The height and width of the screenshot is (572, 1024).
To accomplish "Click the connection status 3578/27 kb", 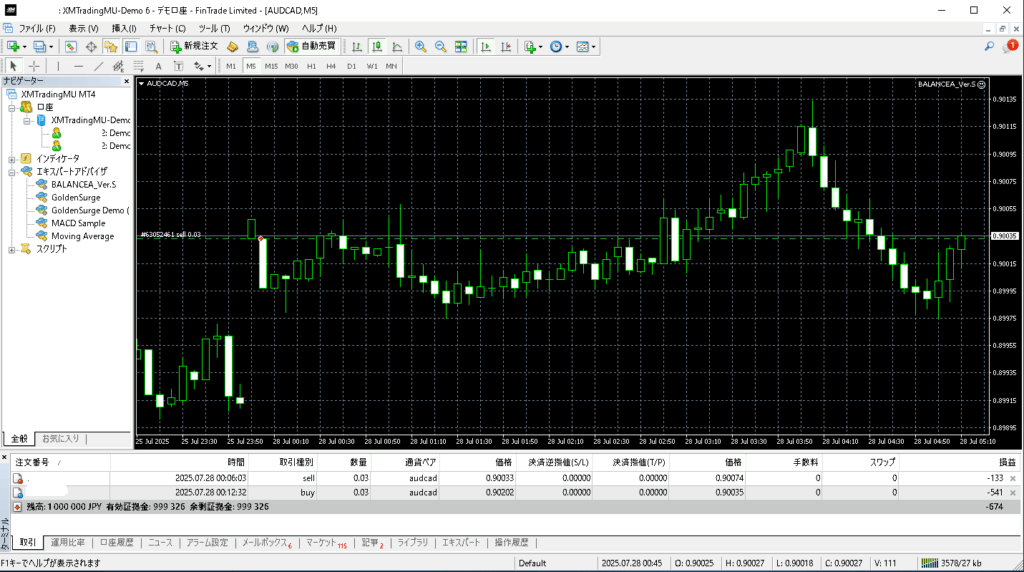I will 951,563.
